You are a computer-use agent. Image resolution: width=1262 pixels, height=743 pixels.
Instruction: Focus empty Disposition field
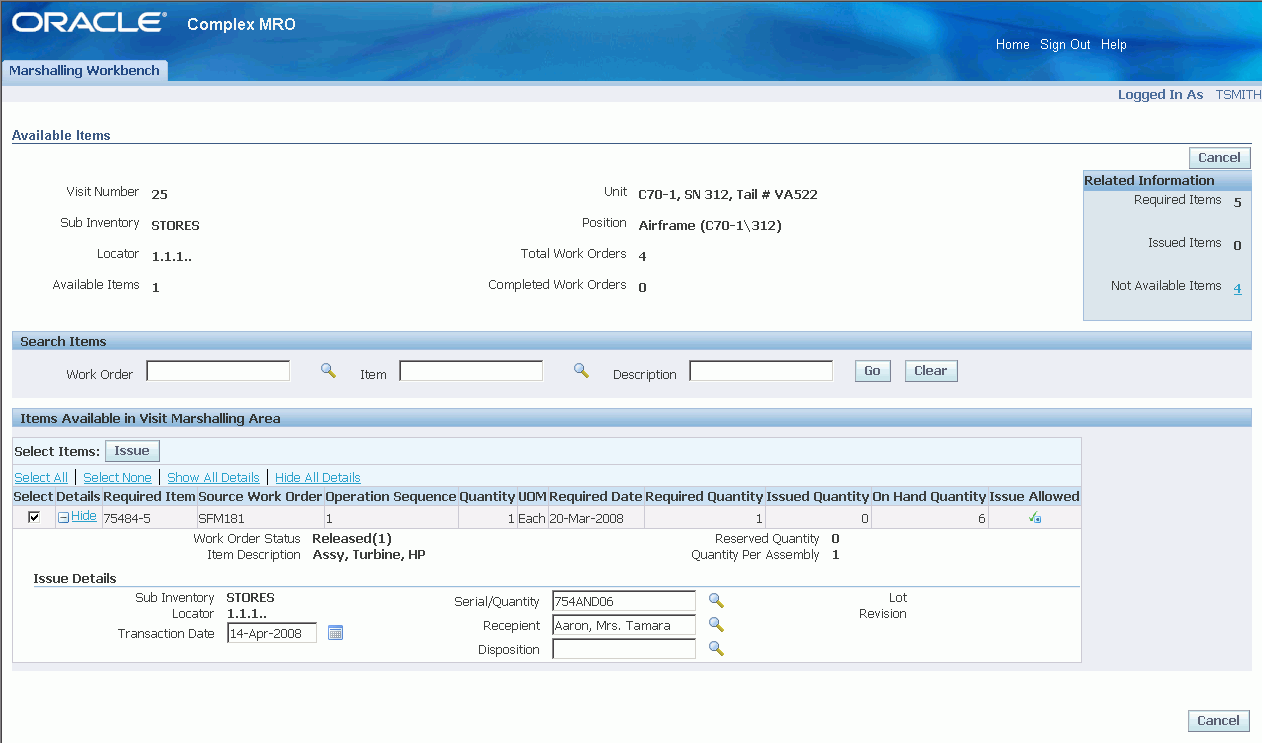pyautogui.click(x=623, y=649)
